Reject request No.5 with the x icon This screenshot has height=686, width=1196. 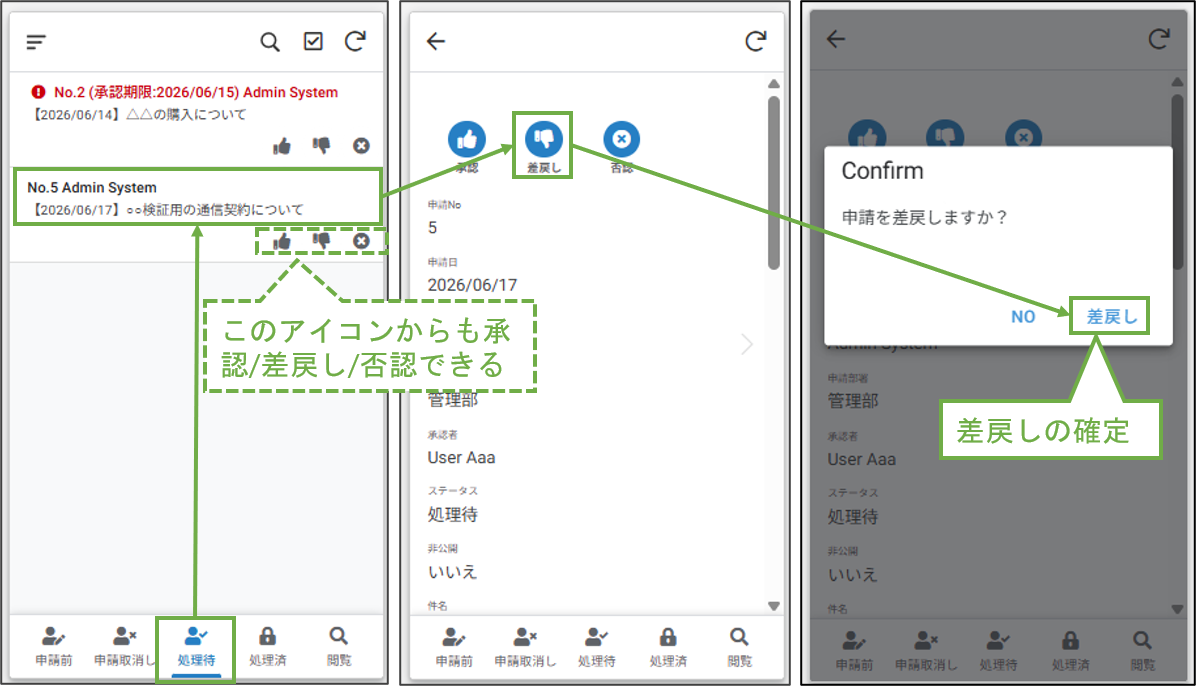click(362, 241)
